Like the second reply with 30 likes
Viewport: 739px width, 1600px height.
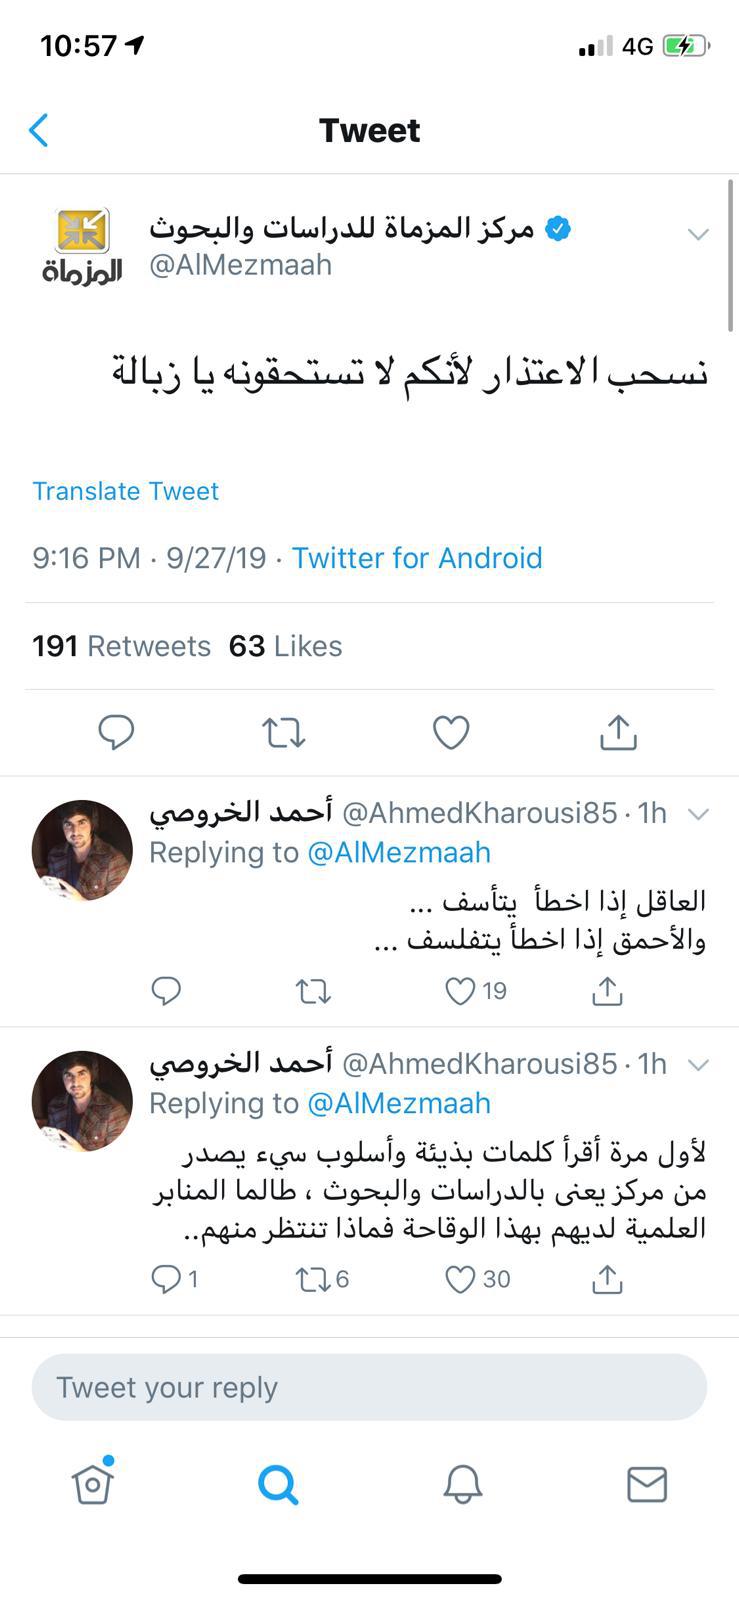coord(460,1279)
